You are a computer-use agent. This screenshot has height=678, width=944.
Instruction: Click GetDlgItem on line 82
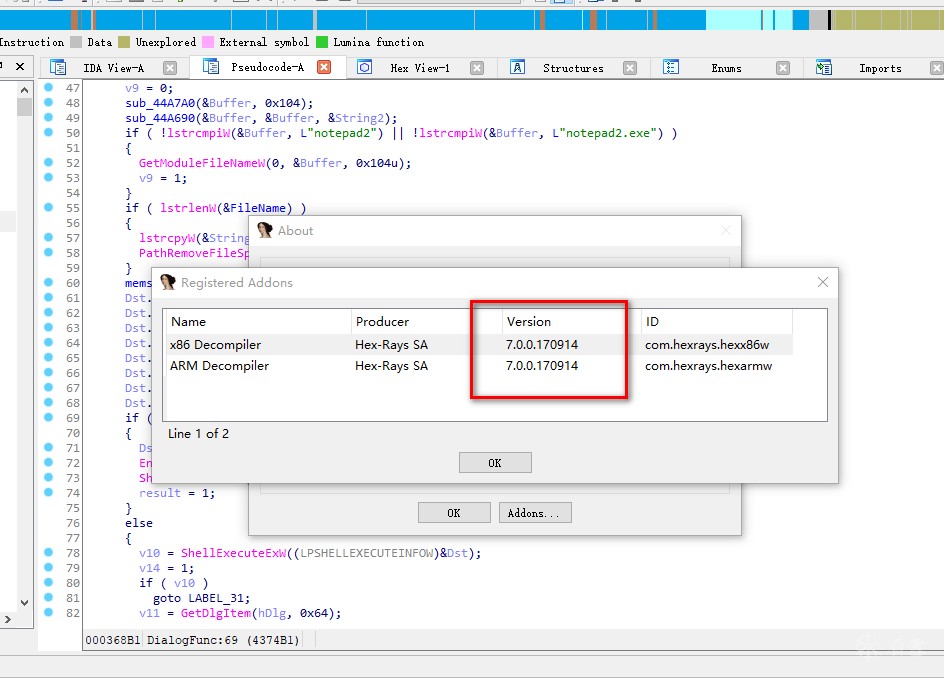pyautogui.click(x=216, y=613)
